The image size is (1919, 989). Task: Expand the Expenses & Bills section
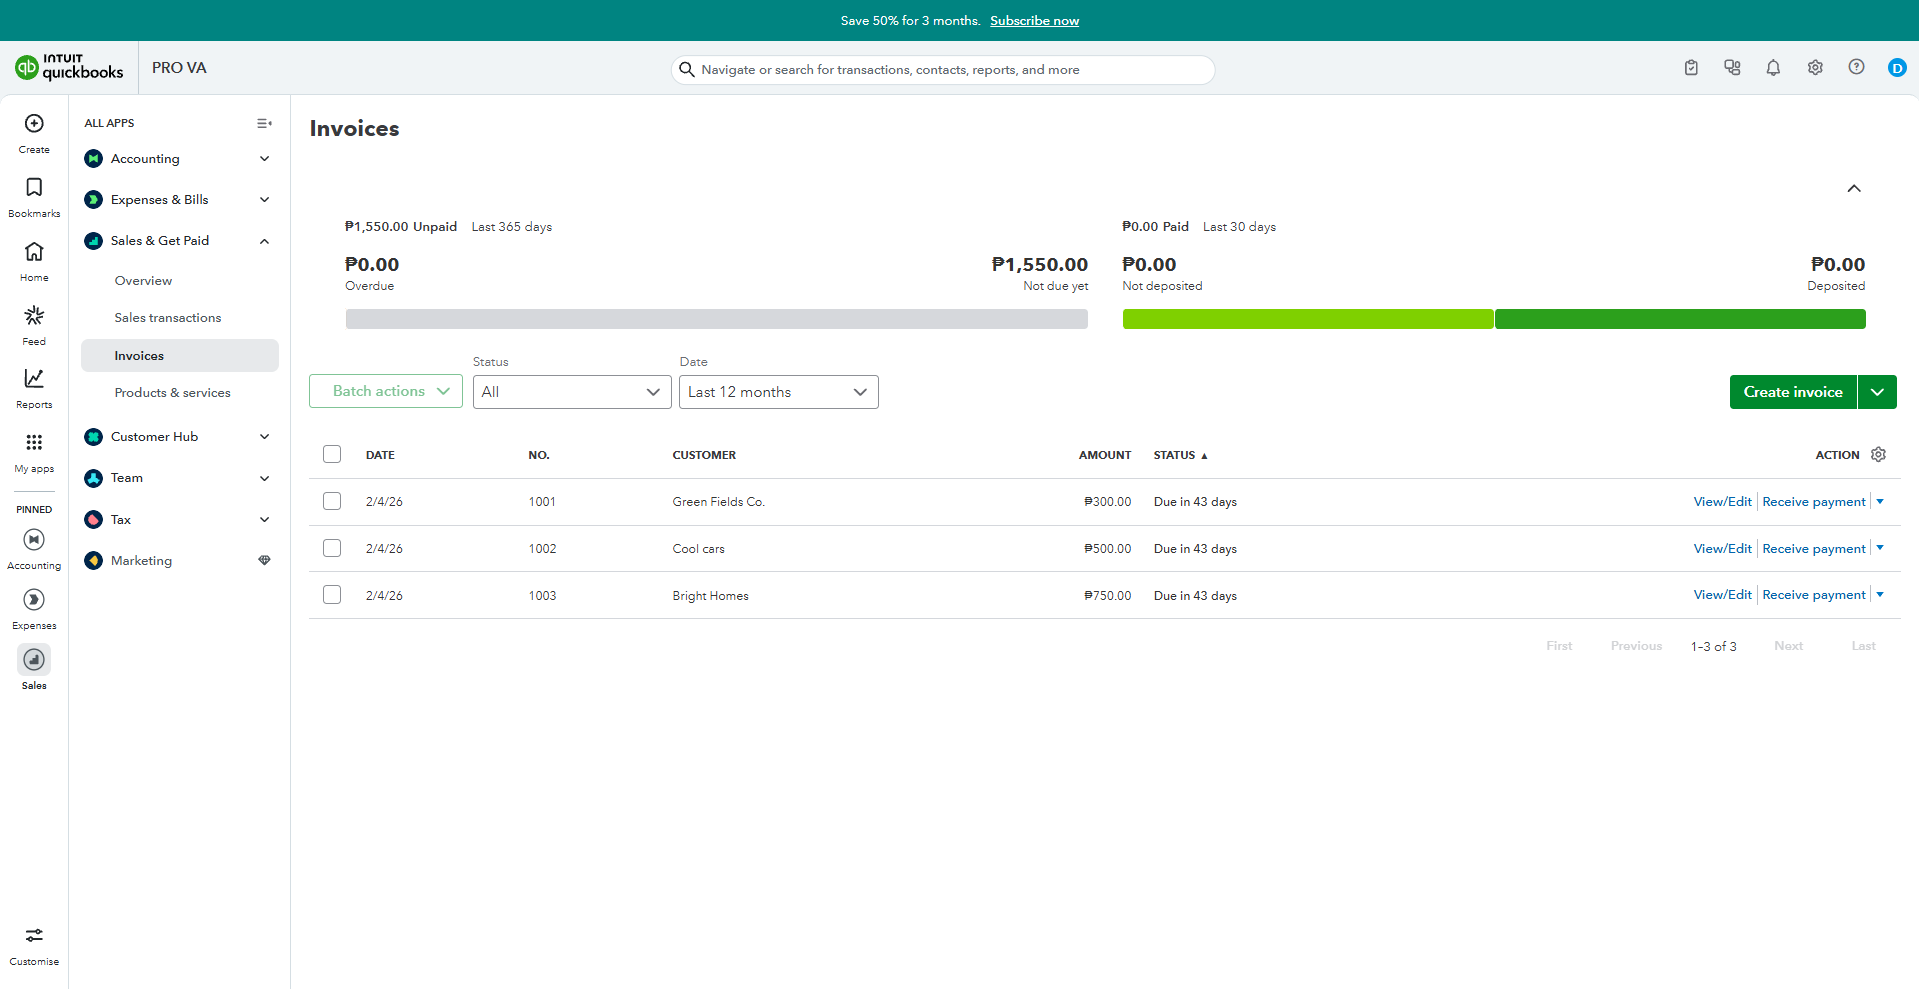pos(264,200)
